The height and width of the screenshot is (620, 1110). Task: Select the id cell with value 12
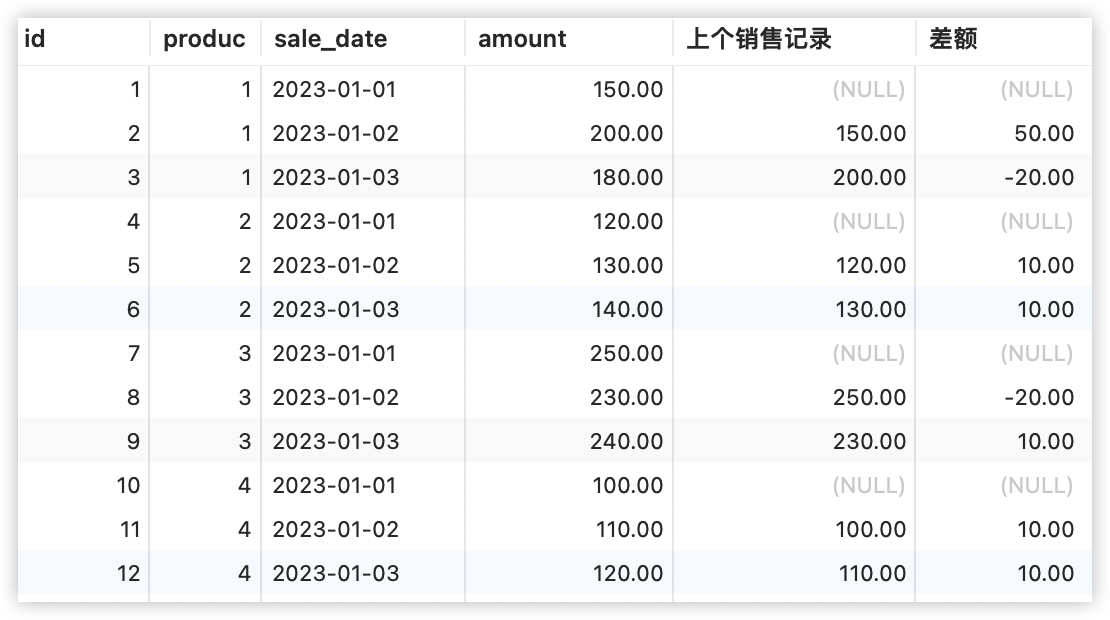pos(129,574)
